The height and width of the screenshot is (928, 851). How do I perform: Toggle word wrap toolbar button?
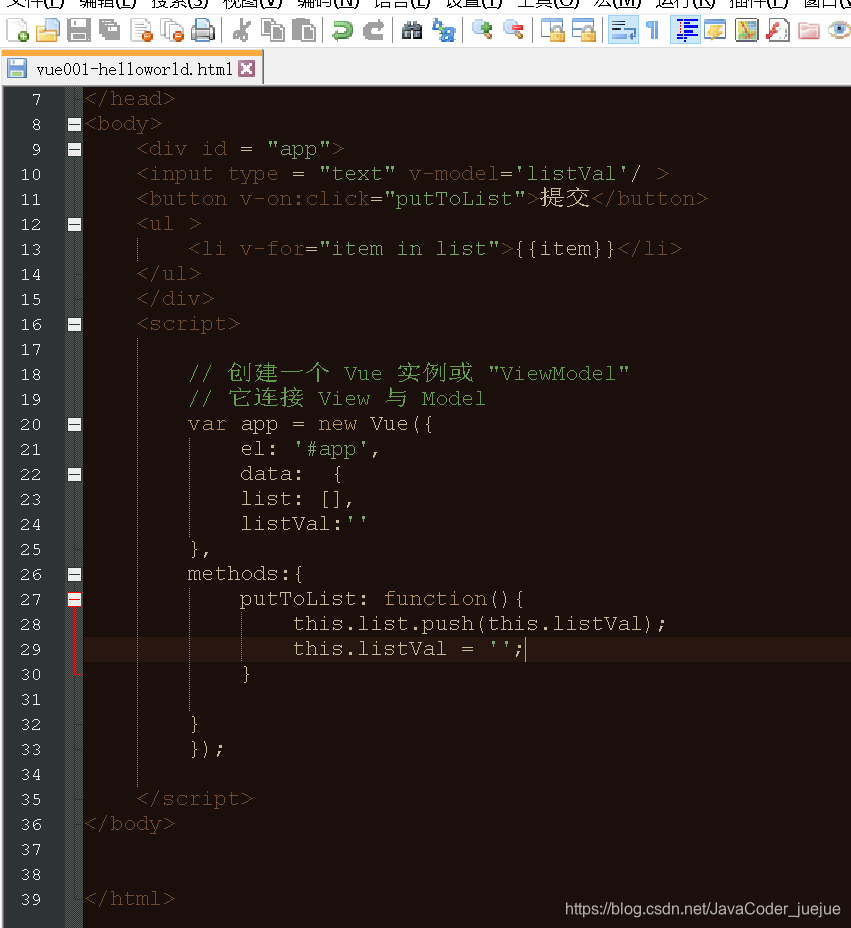[623, 30]
